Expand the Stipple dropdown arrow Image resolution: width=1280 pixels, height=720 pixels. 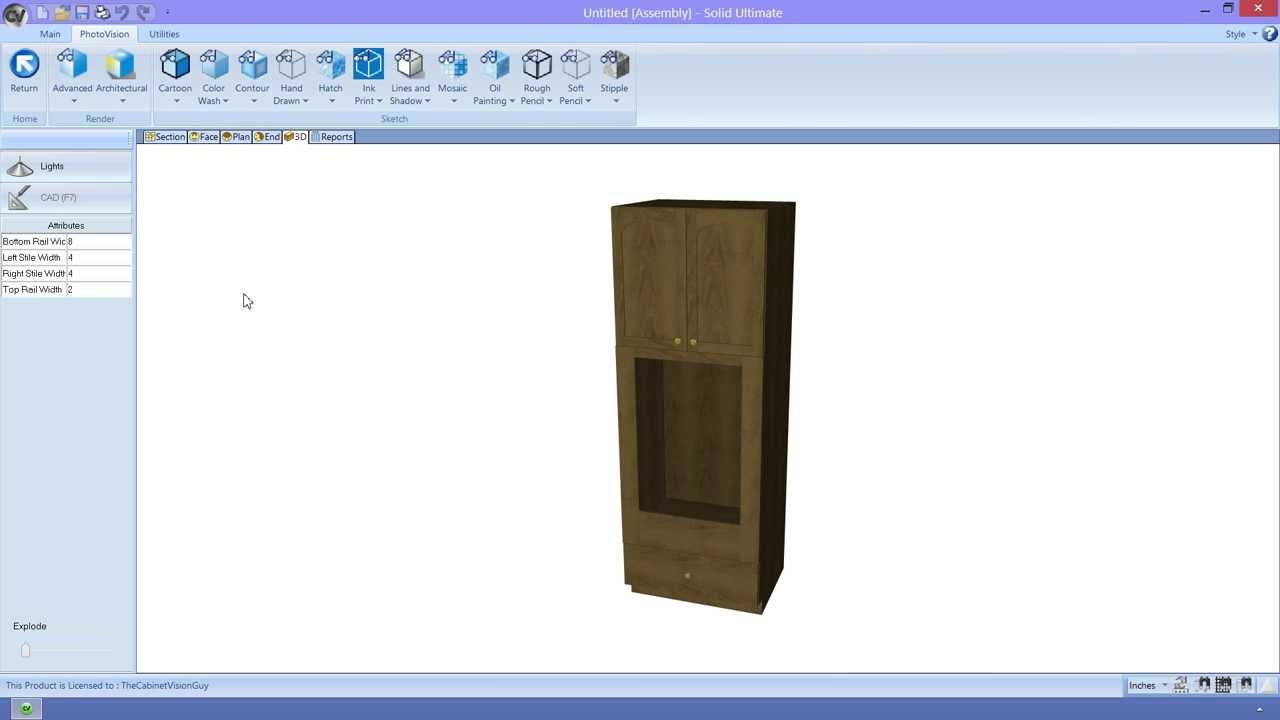click(x=616, y=101)
